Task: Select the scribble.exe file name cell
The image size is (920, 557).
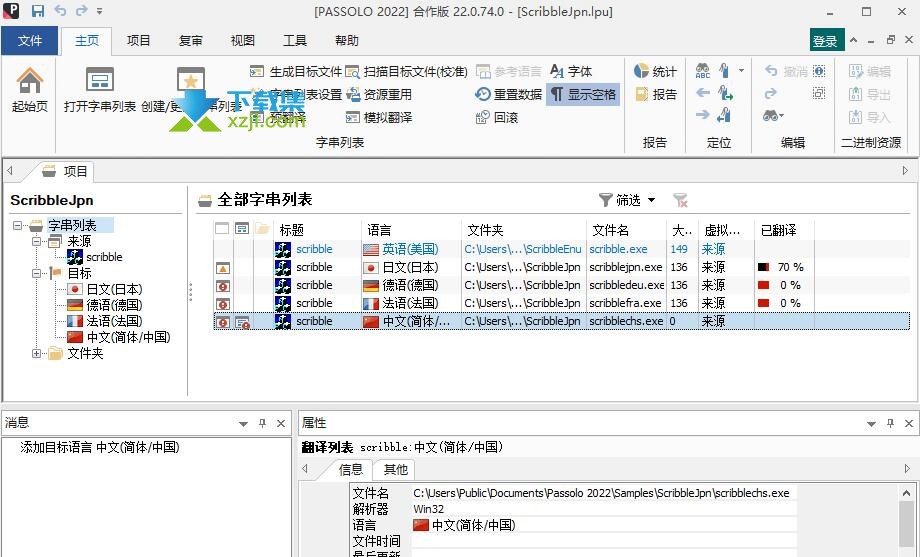Action: pyautogui.click(x=618, y=249)
